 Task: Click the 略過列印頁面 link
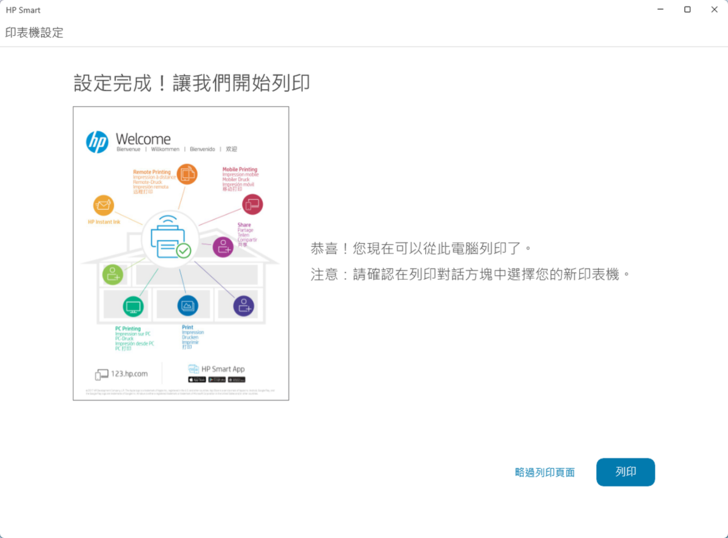pos(544,473)
